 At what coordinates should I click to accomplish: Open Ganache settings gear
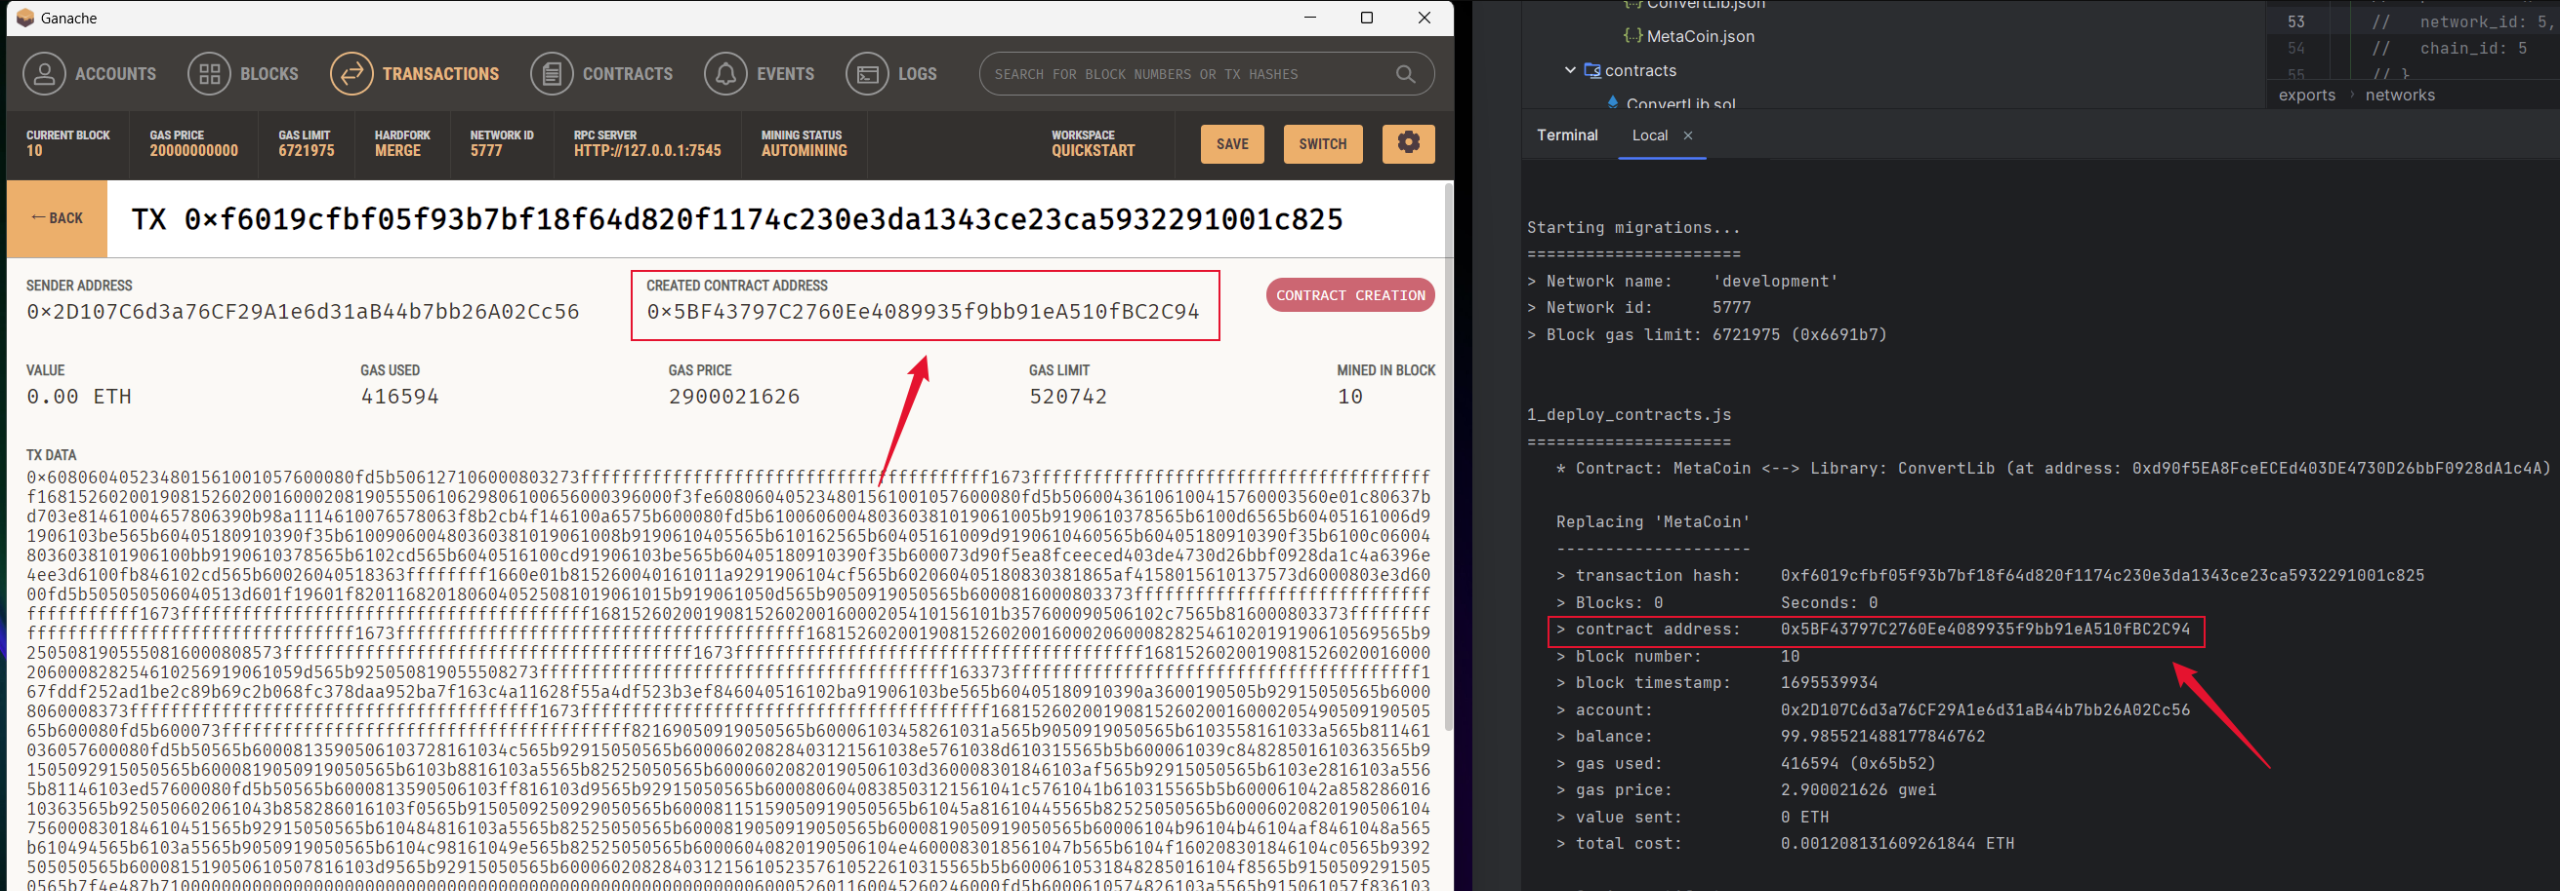1408,143
